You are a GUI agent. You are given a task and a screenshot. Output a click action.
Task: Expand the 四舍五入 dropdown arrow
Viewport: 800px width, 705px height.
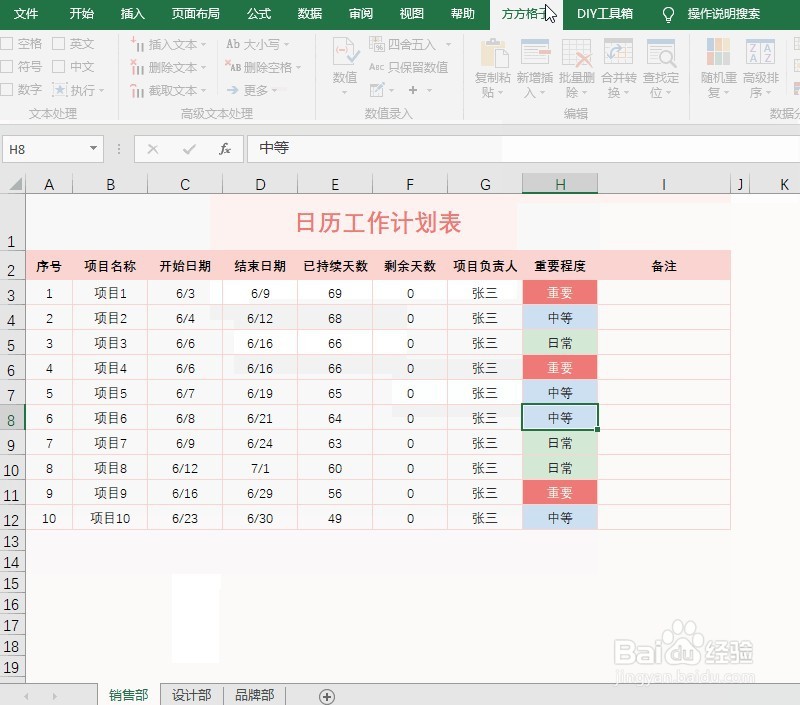(x=448, y=44)
